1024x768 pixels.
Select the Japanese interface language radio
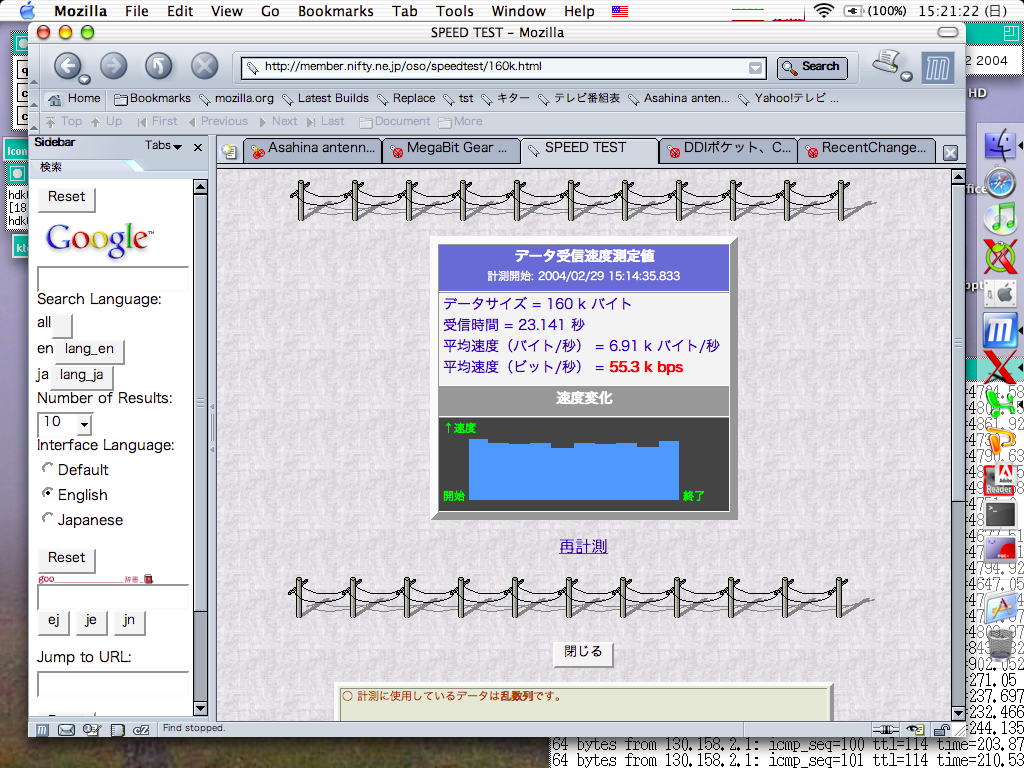(x=48, y=519)
